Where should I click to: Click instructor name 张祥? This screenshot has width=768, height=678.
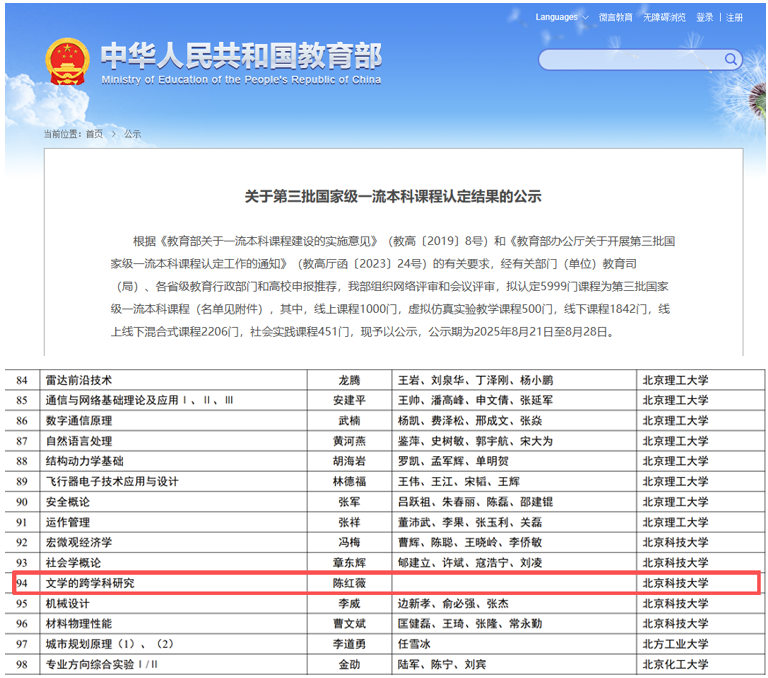[x=349, y=522]
